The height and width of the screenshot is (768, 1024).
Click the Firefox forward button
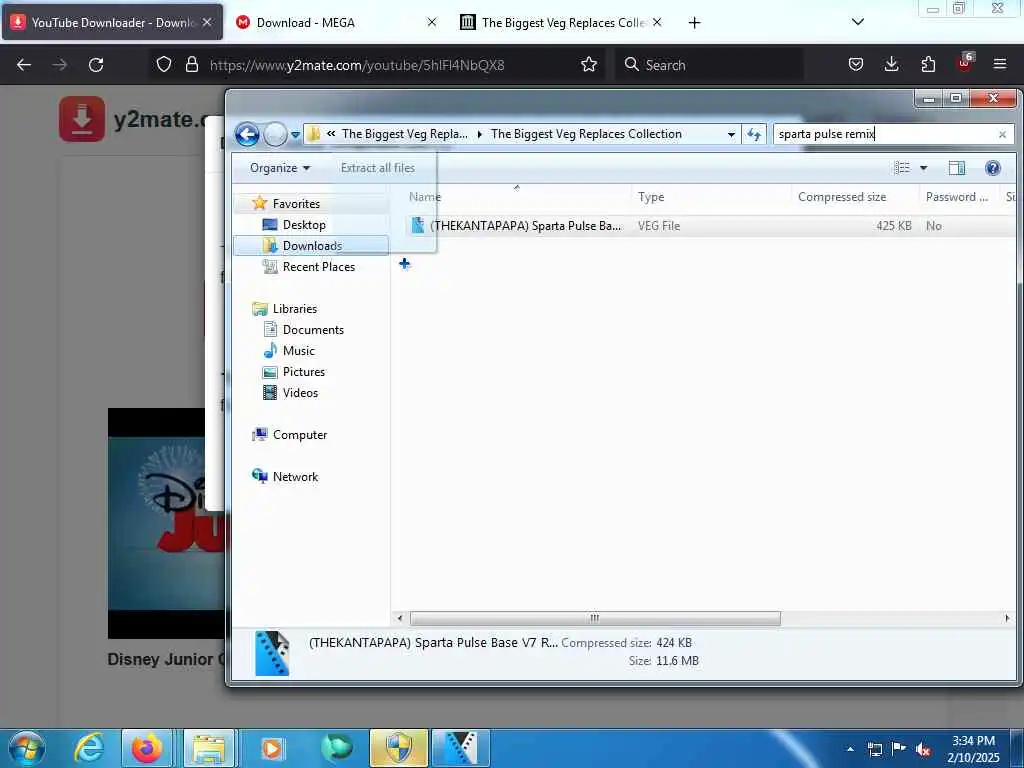[x=60, y=65]
